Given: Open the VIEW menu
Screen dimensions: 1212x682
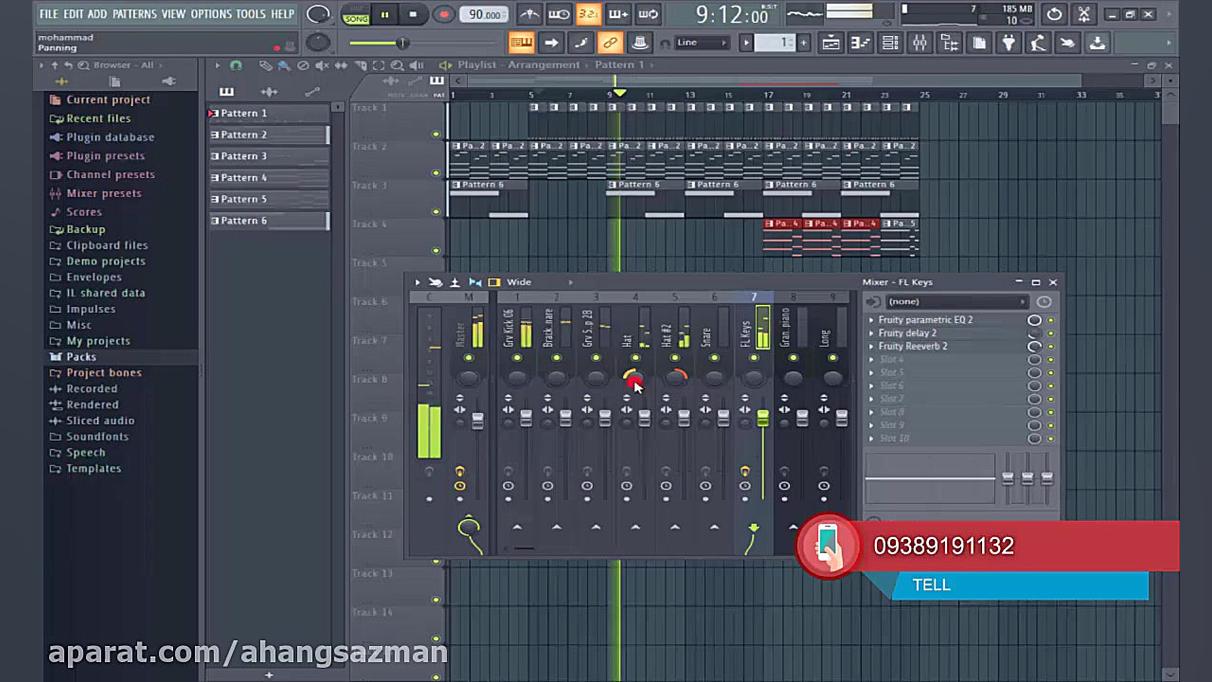Looking at the screenshot, I should (x=174, y=14).
